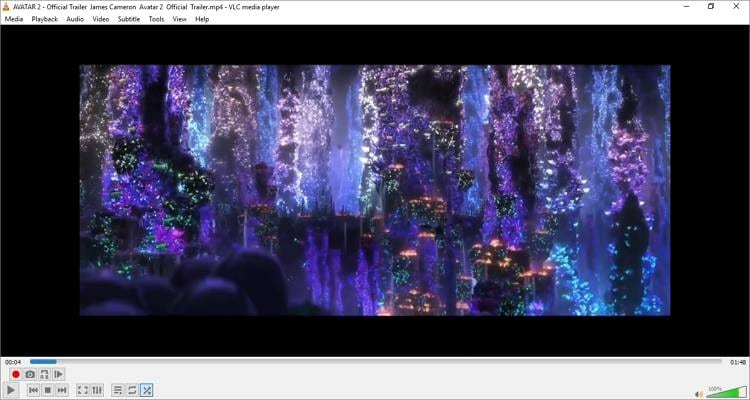
Task: Open the Audio menu
Action: (x=75, y=19)
